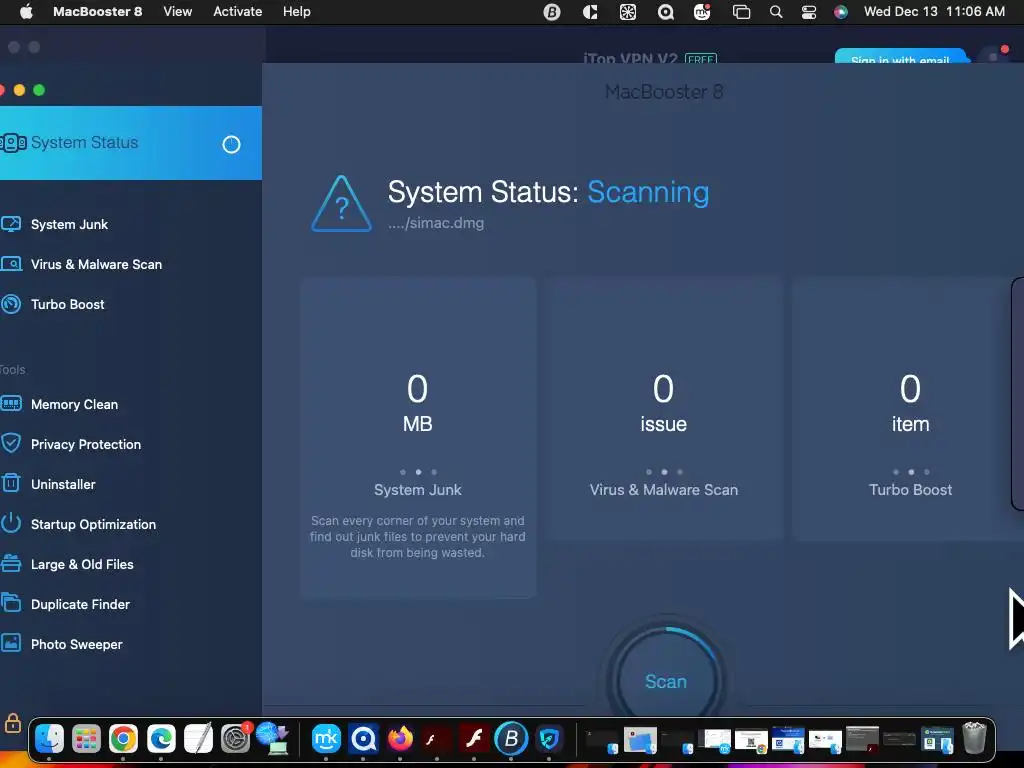Click "Sign in with email" in the iTop VPN window
Image resolution: width=1024 pixels, height=768 pixels.
tap(900, 57)
